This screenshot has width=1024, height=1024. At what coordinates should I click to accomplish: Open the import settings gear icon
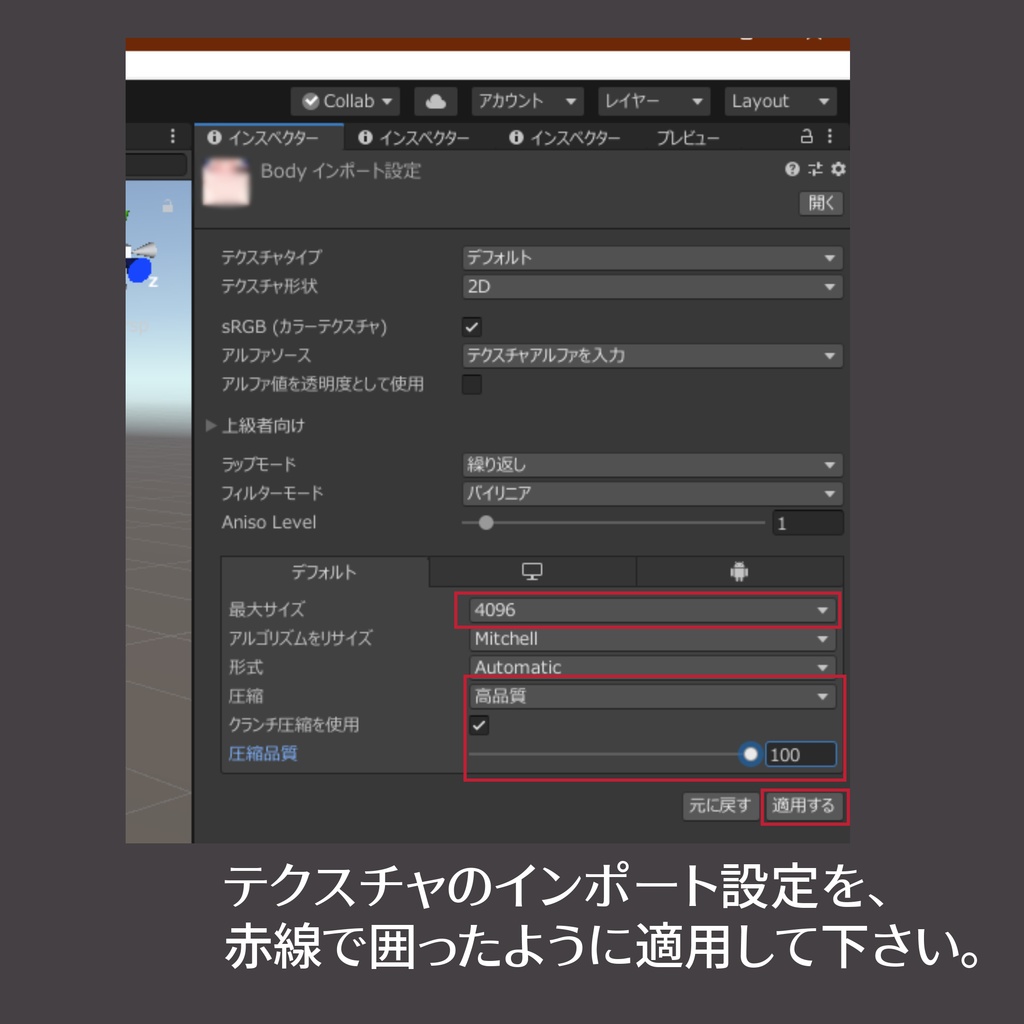click(838, 169)
